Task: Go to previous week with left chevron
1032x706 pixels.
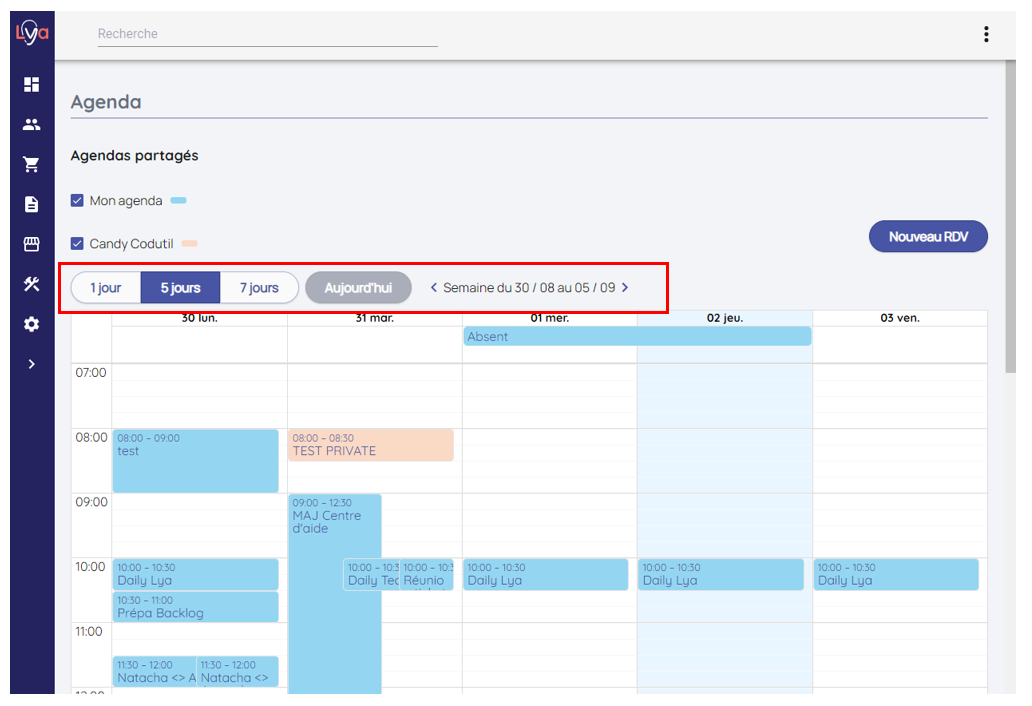Action: pos(433,288)
